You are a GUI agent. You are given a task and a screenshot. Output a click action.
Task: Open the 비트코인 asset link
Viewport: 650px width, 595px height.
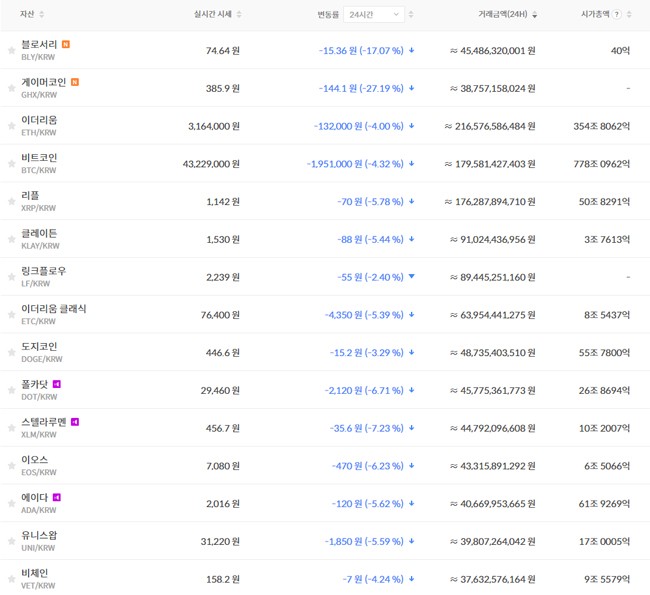click(x=39, y=158)
